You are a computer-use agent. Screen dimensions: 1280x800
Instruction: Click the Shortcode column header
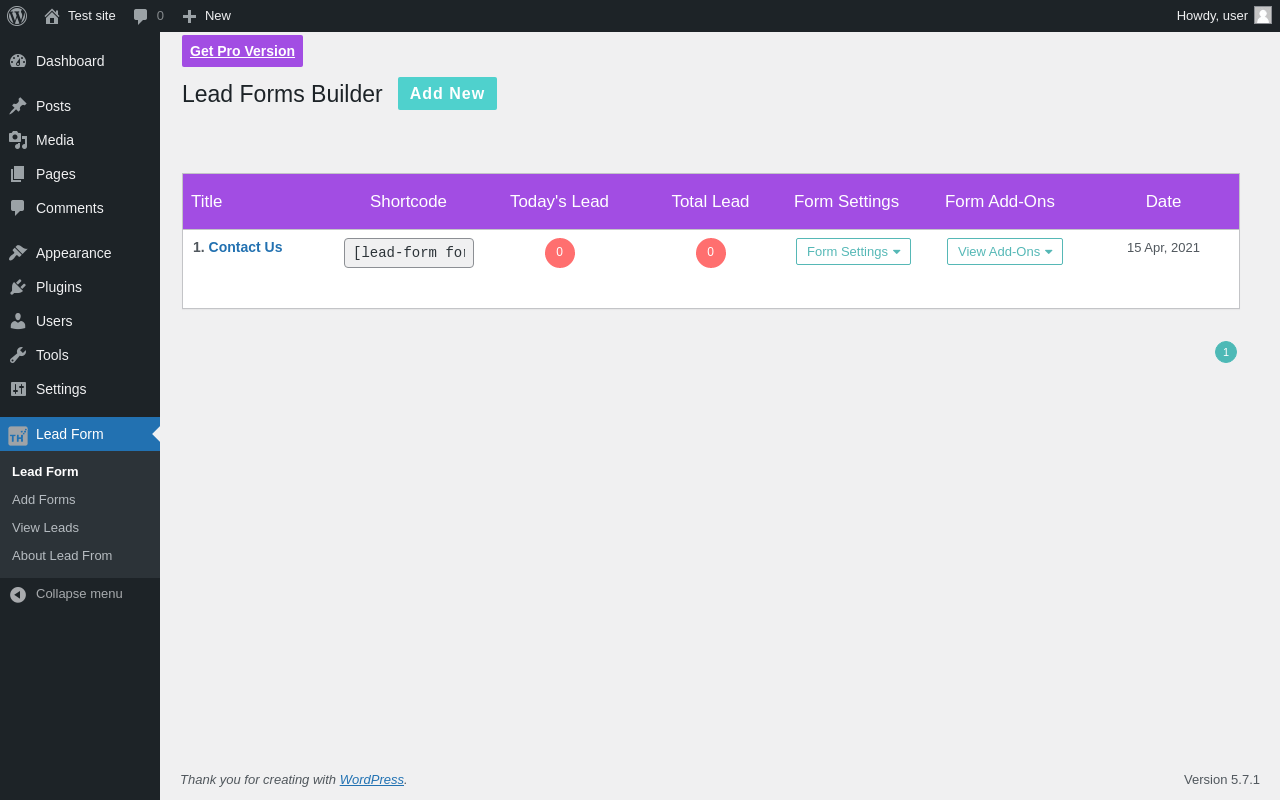(x=408, y=202)
